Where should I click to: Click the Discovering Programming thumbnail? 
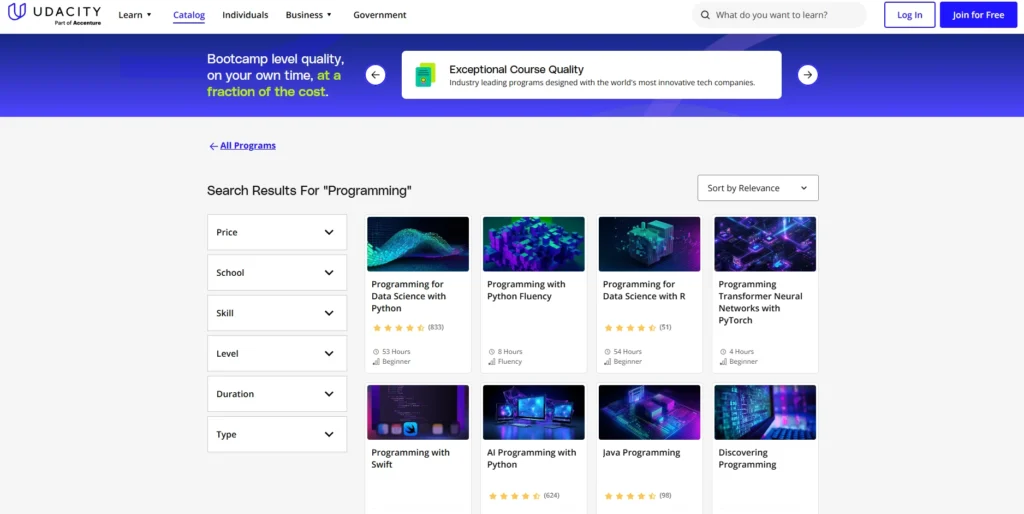[765, 412]
